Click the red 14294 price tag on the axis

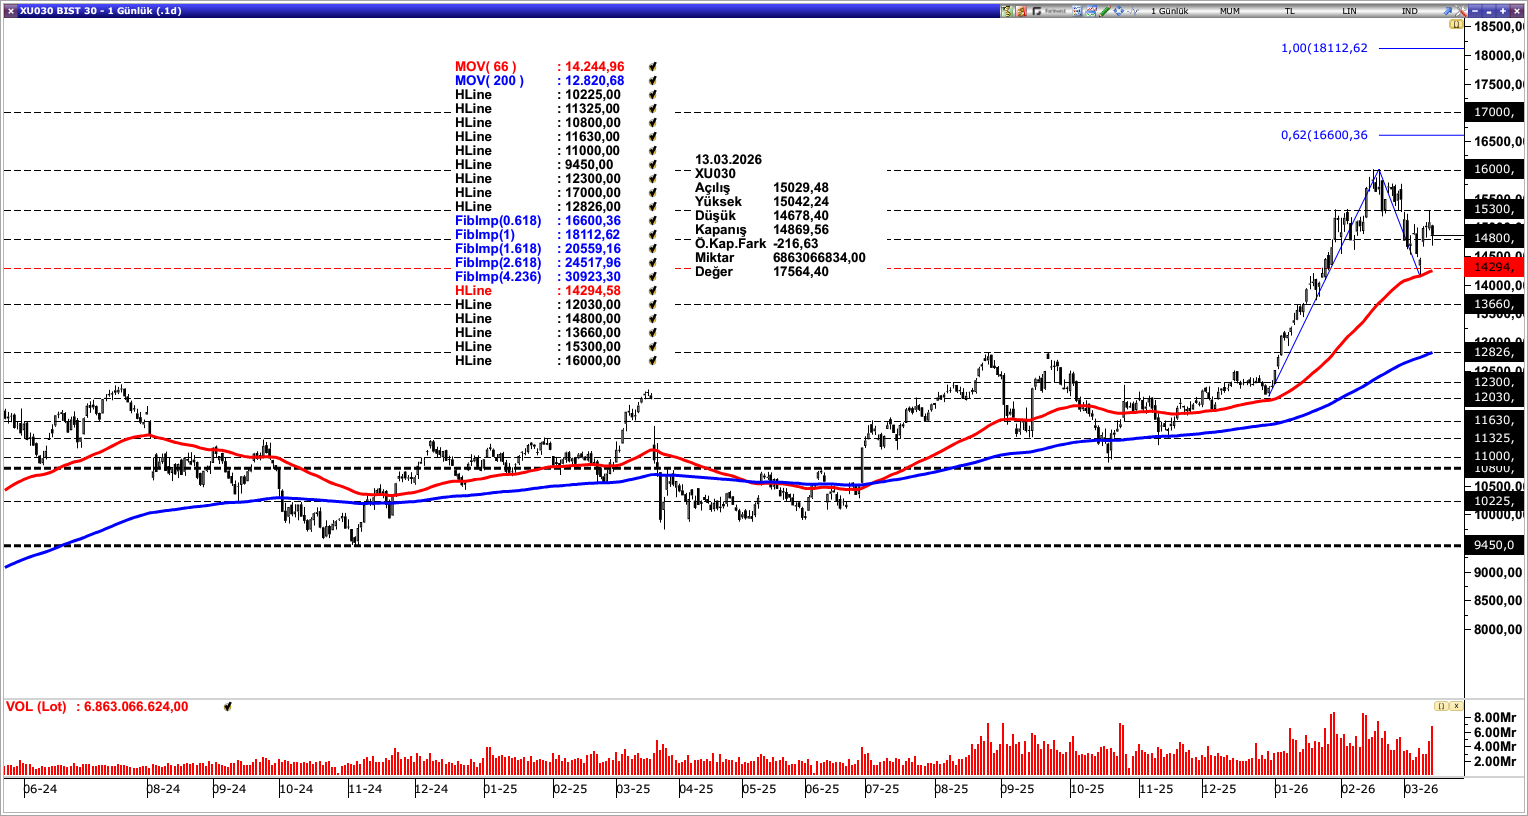tap(1496, 268)
